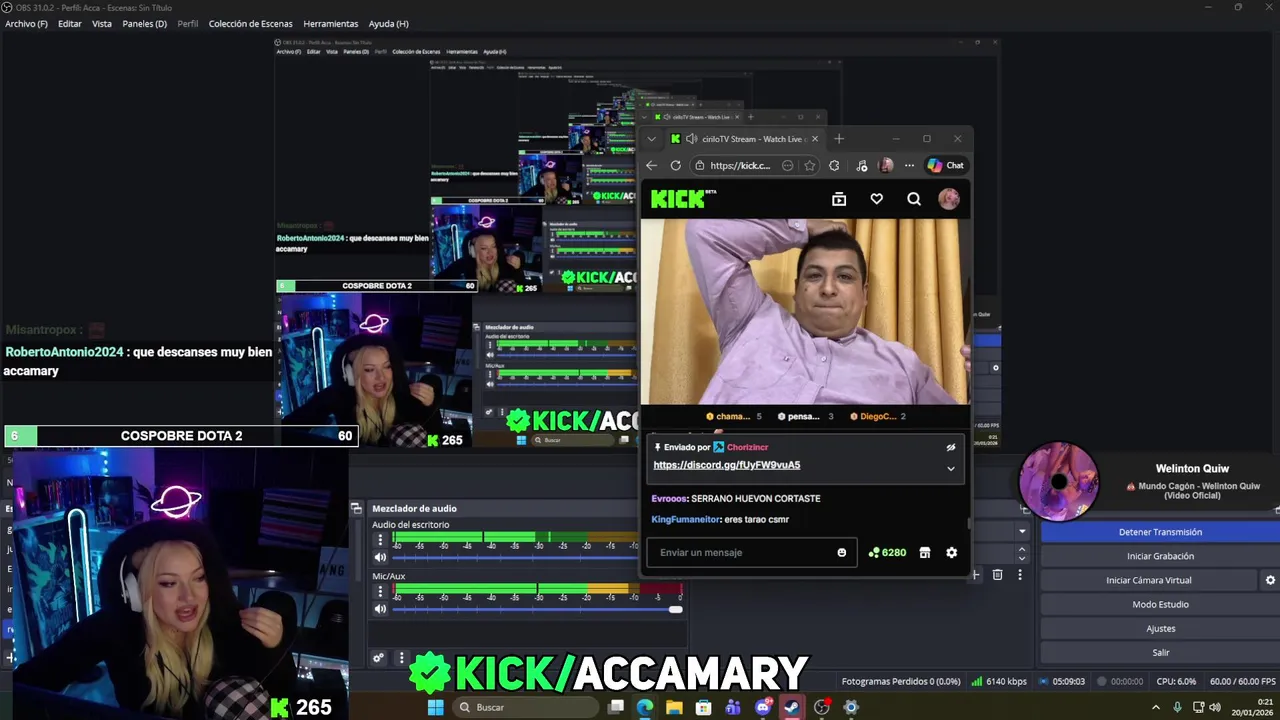Screen dimensions: 1280x720
Task: Open the Windows Start menu
Action: point(435,707)
